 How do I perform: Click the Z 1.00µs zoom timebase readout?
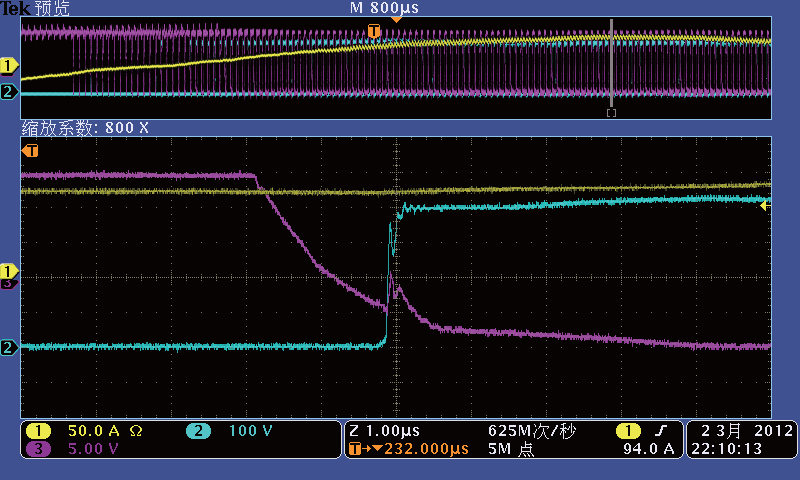[385, 431]
